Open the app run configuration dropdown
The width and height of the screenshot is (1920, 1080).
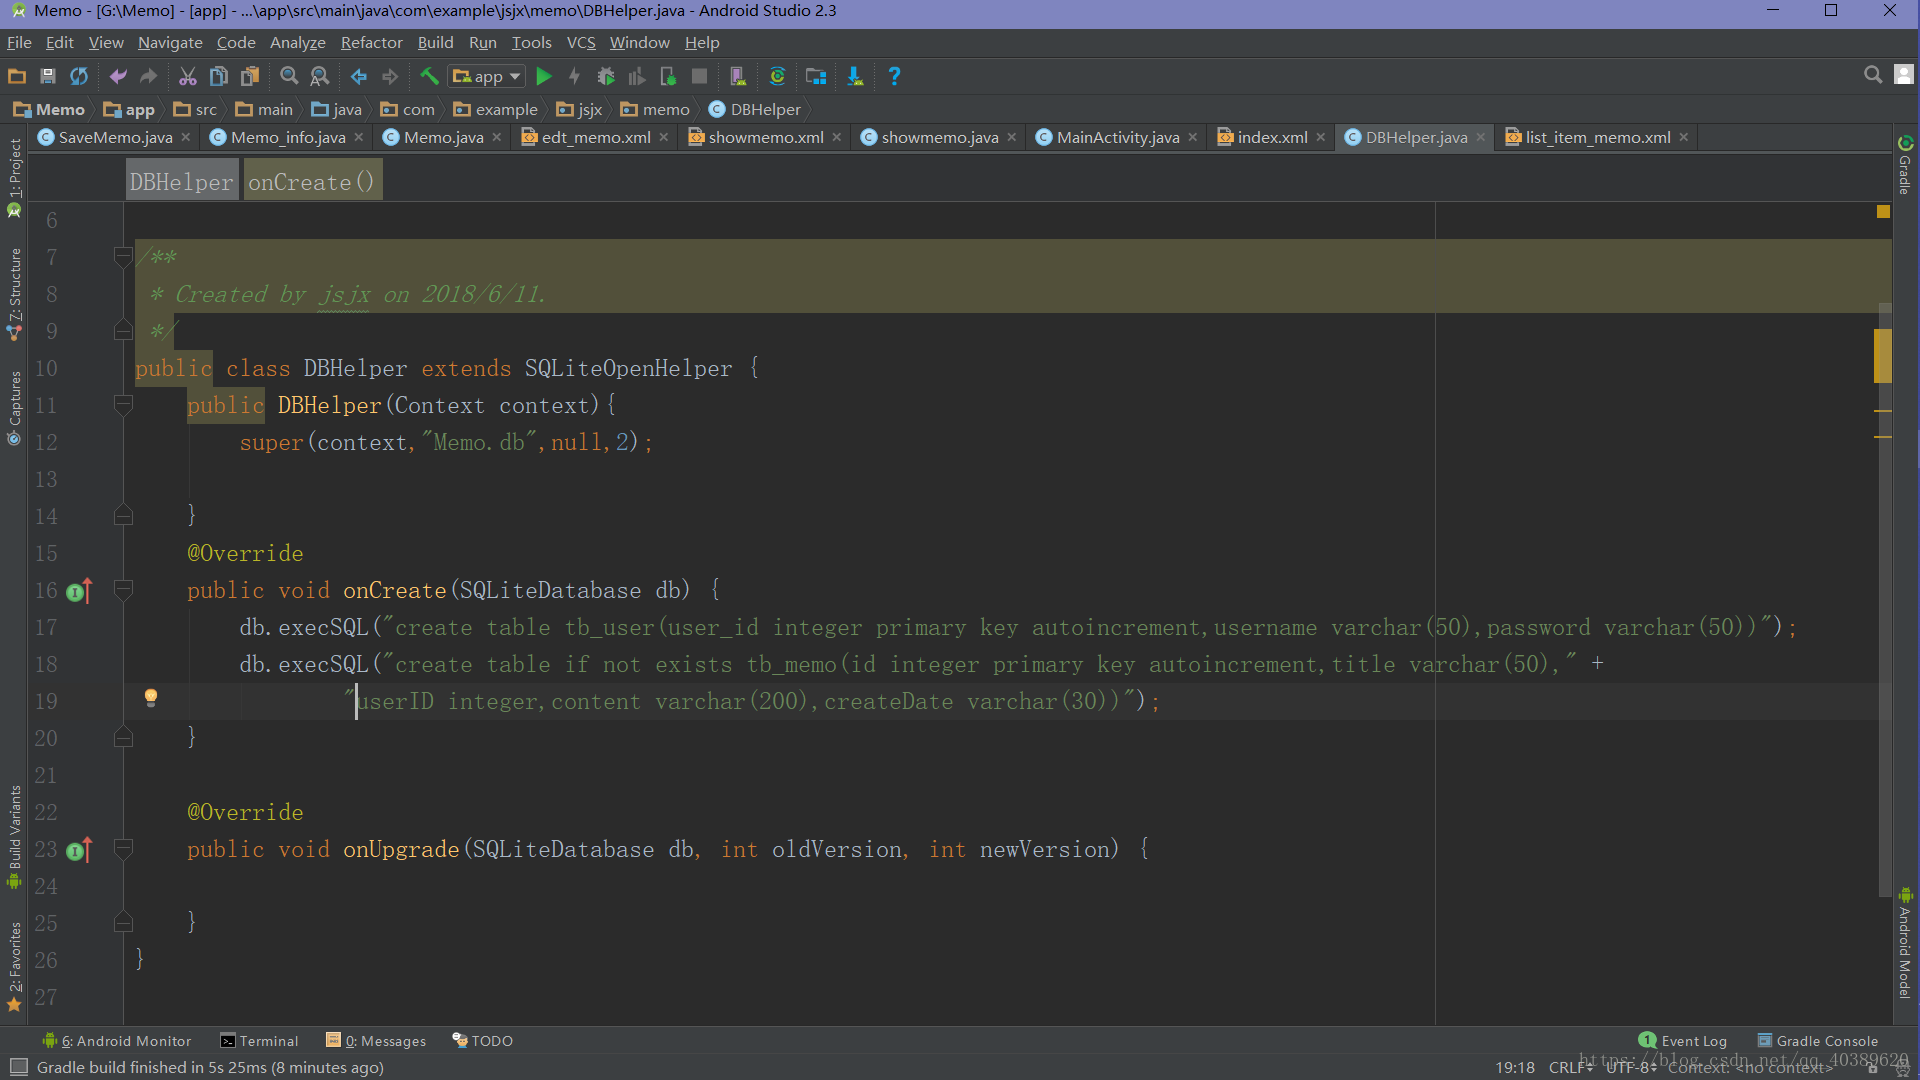pos(487,76)
